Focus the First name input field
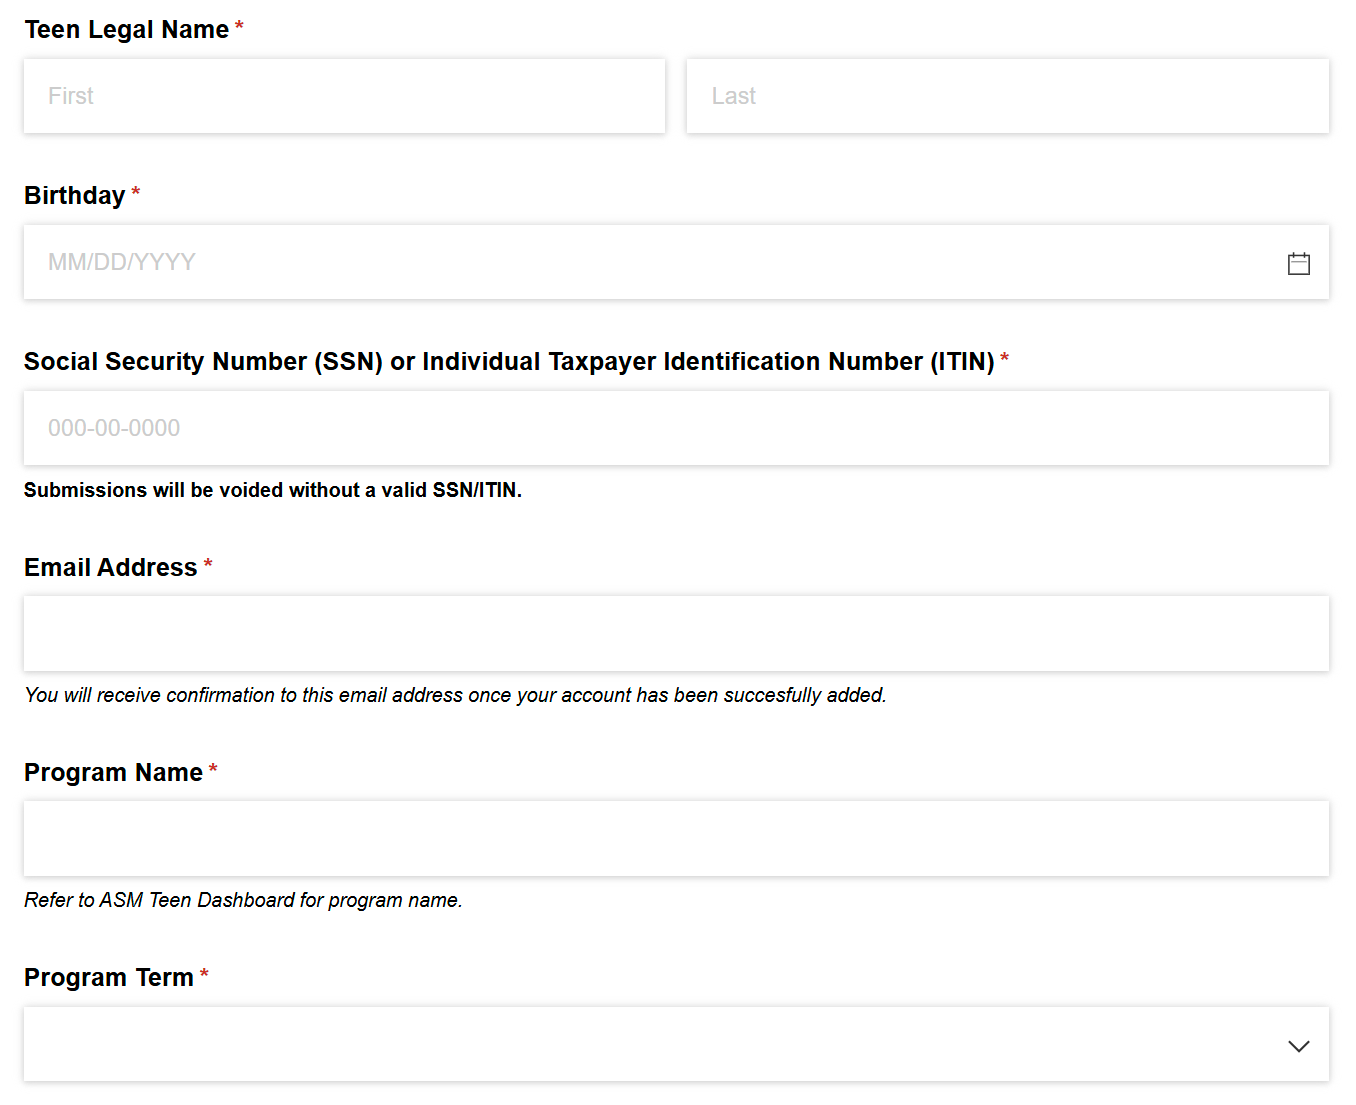 coord(344,96)
